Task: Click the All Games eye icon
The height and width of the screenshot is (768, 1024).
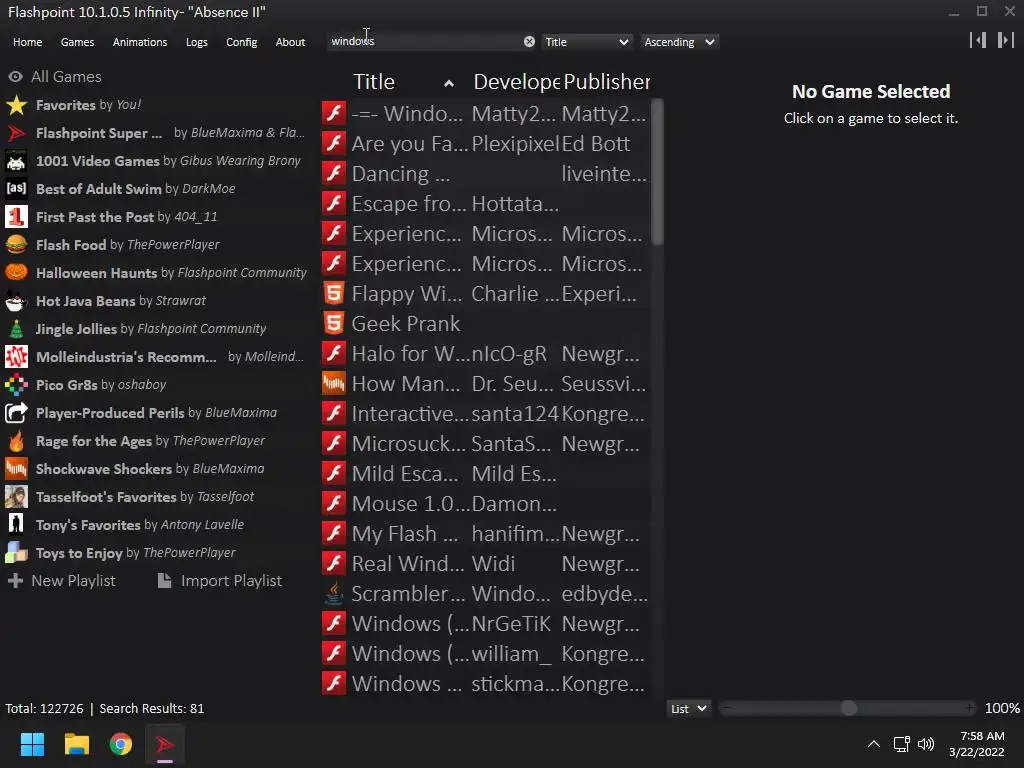Action: (15, 76)
